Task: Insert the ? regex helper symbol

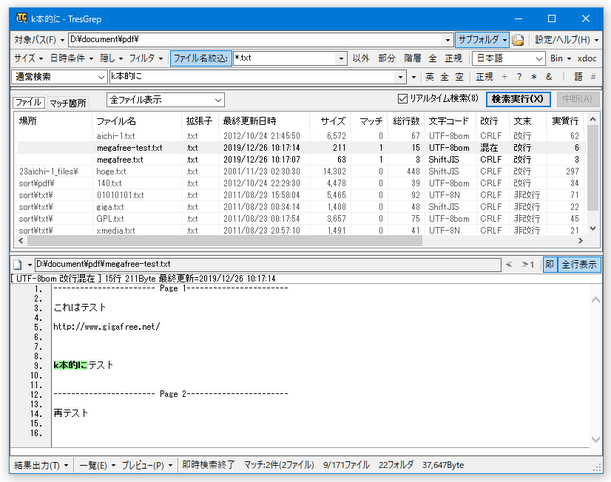Action: (519, 77)
